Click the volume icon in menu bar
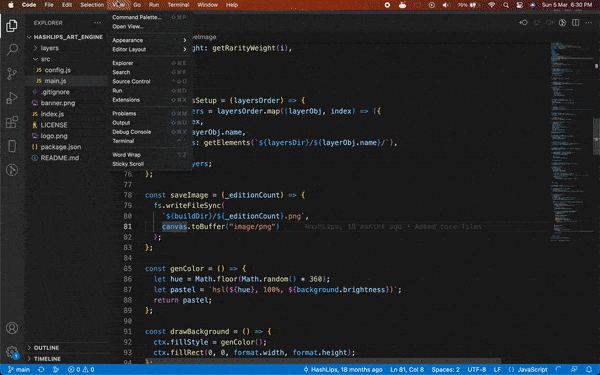 445,5
